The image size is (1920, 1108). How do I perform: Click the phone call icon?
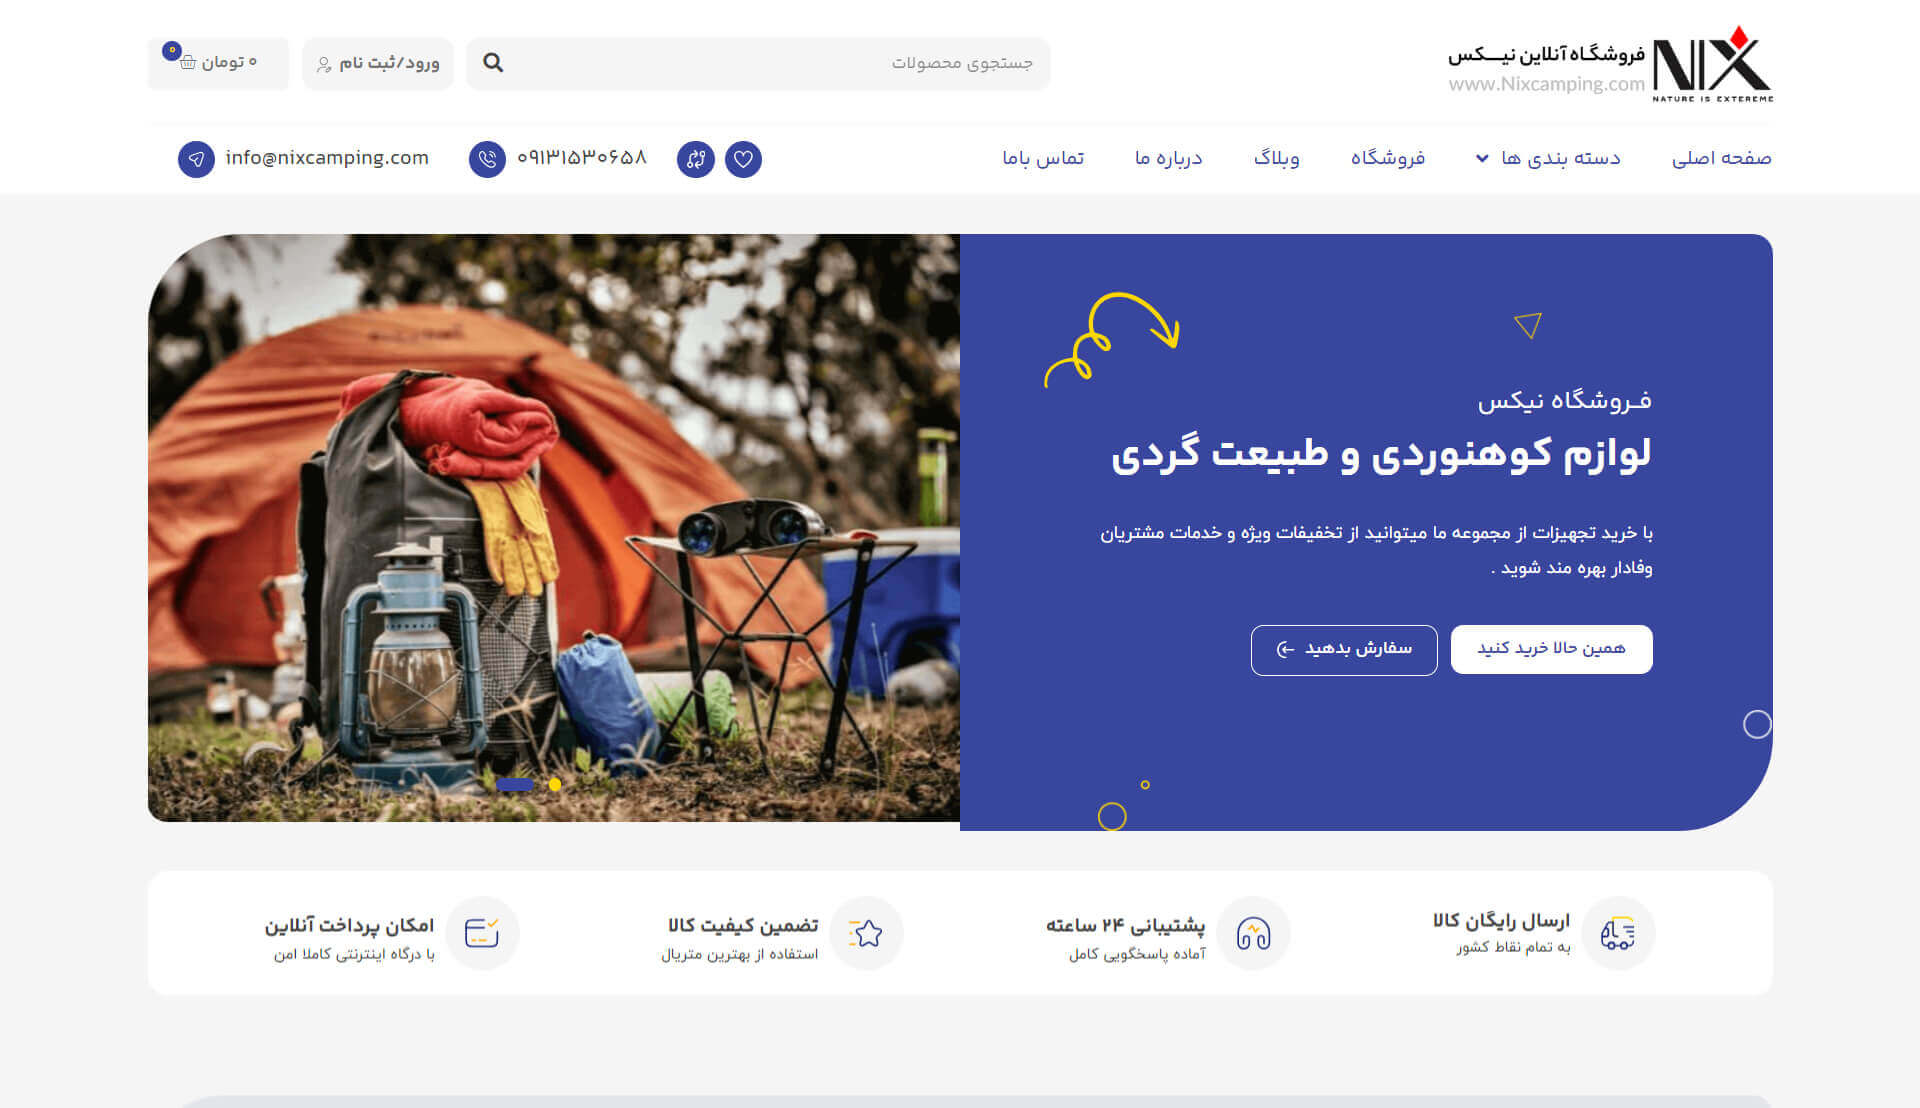pyautogui.click(x=487, y=159)
